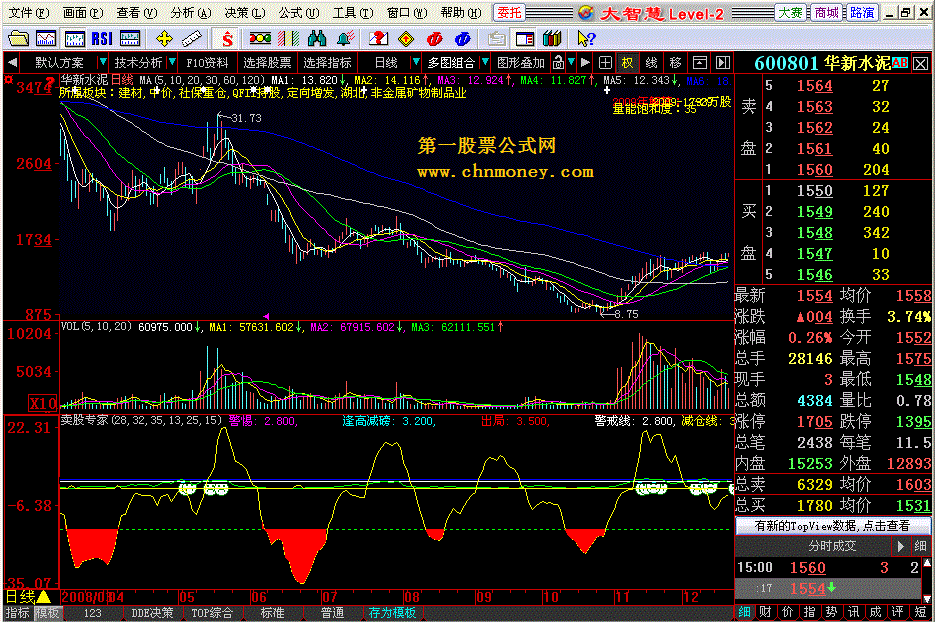Click the 08 month marker on timeline

[412, 597]
